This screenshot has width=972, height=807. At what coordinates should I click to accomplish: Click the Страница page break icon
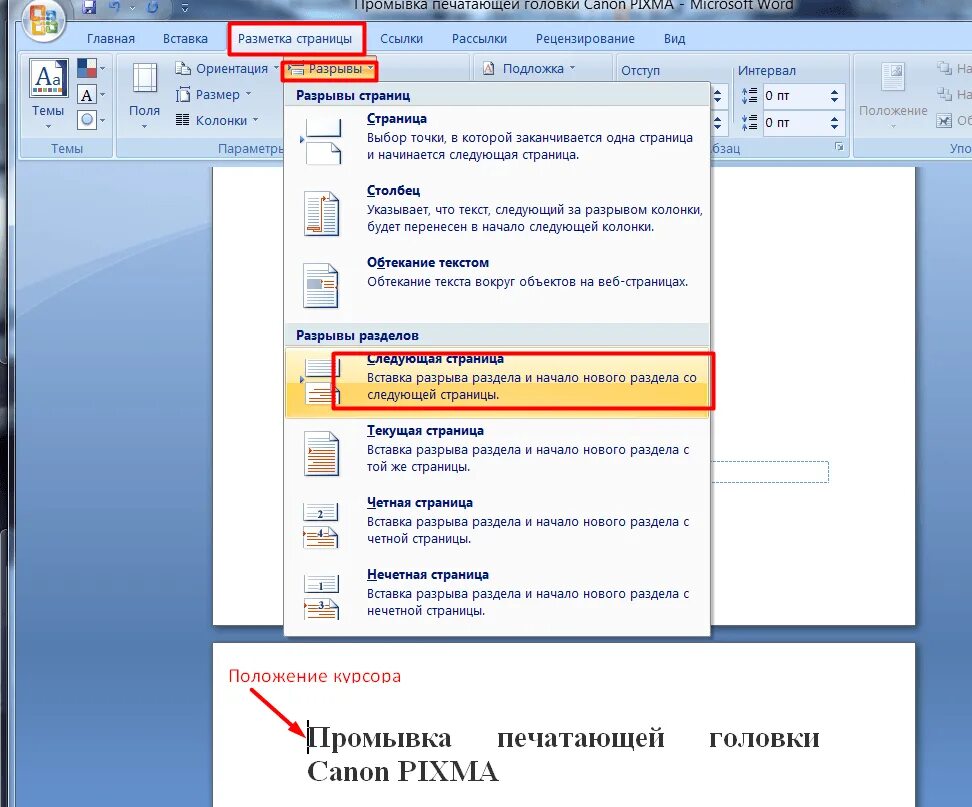tap(321, 142)
